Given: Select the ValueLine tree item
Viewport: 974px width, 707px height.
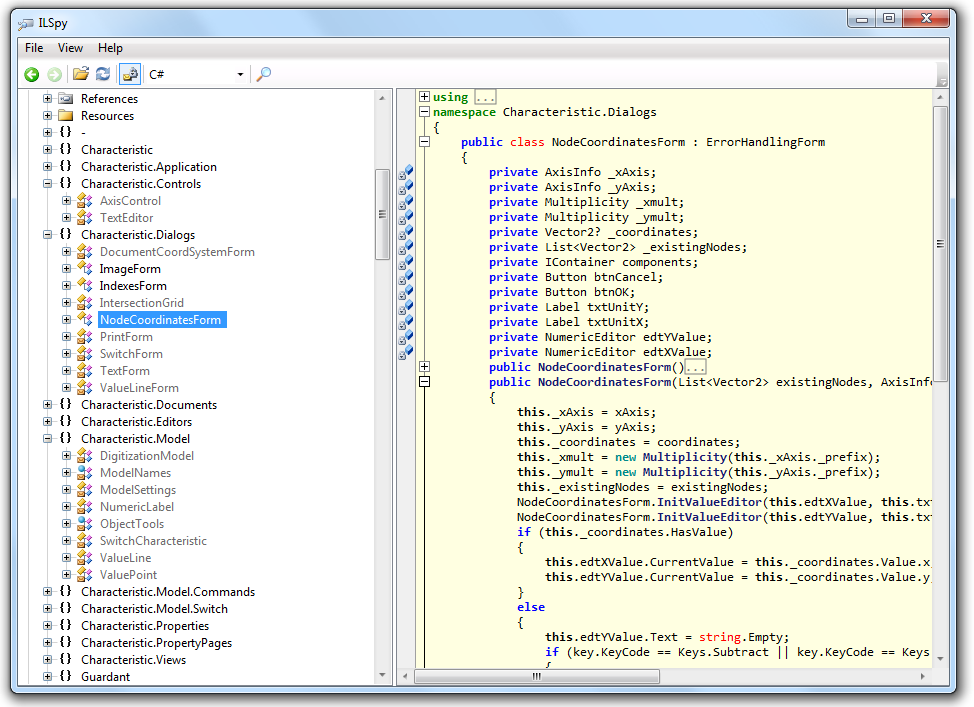Looking at the screenshot, I should pos(125,557).
